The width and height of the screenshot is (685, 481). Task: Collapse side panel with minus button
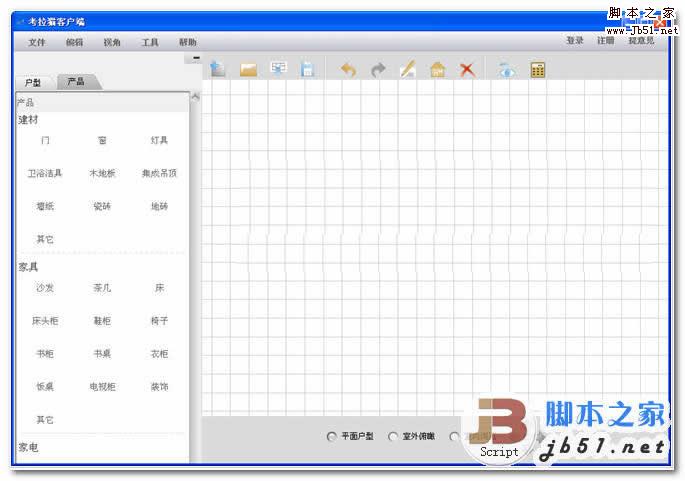coord(196,58)
